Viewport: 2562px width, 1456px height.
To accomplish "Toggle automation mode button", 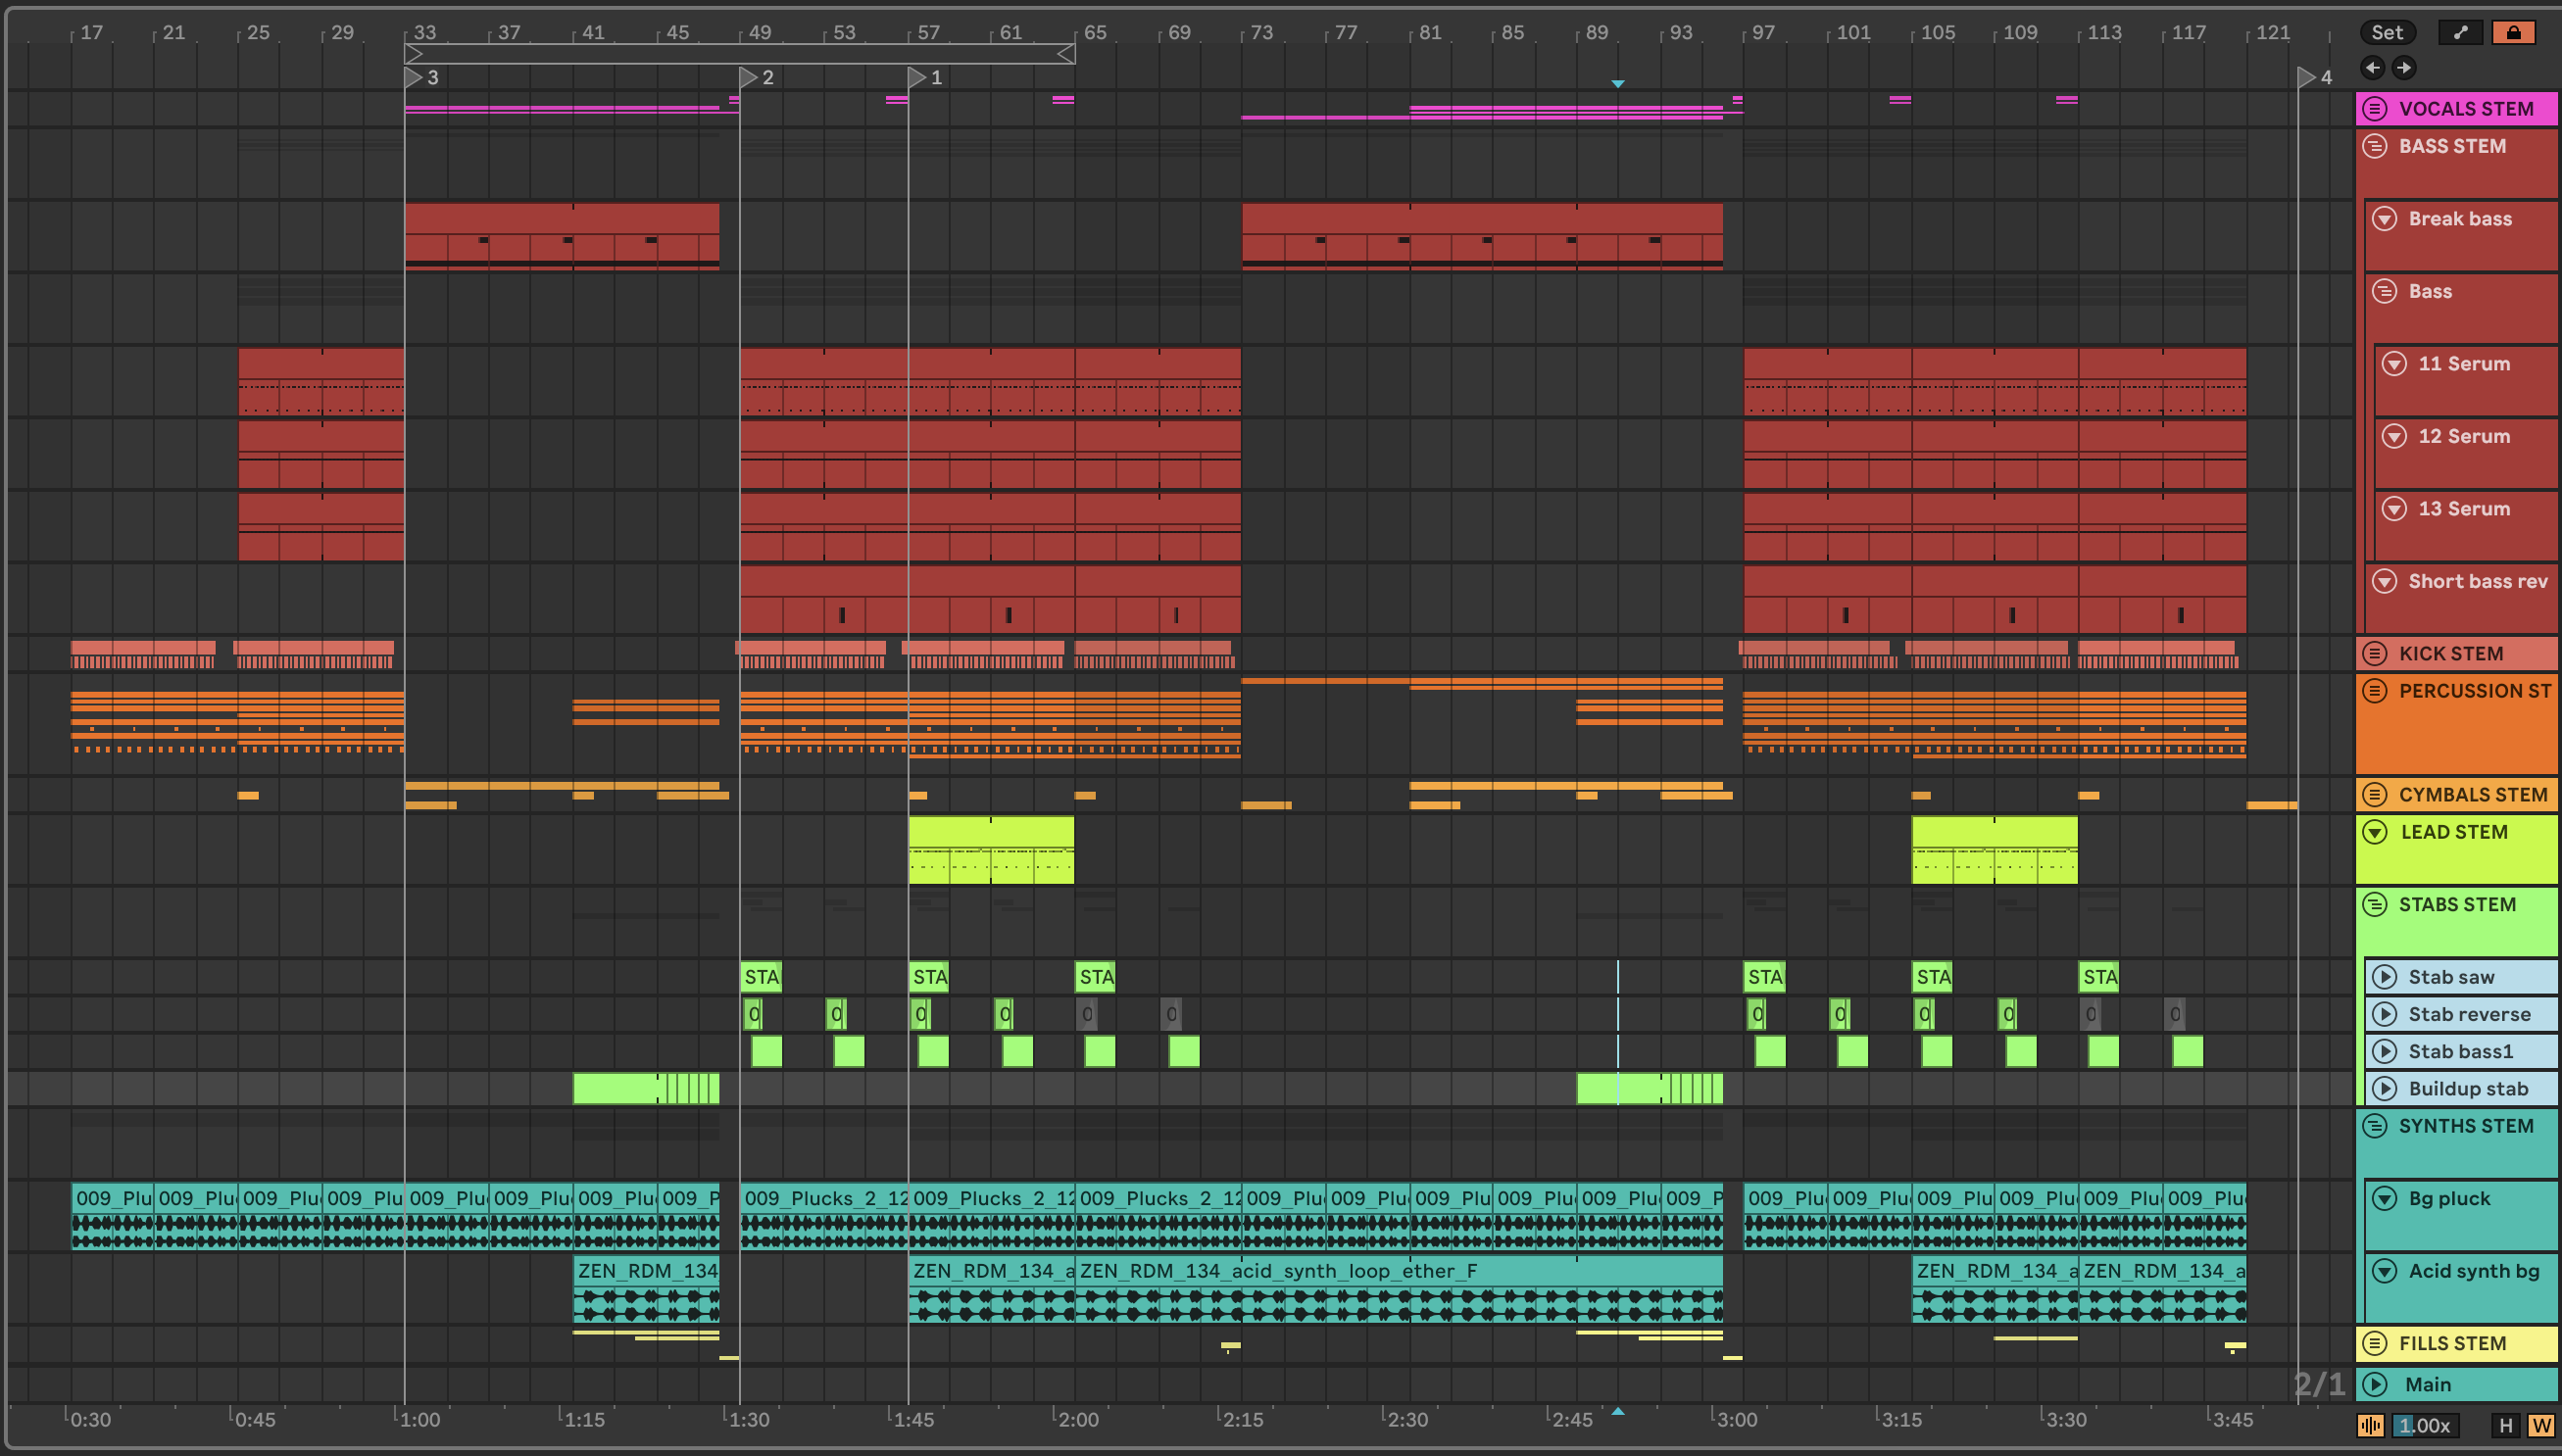I will point(2460,32).
